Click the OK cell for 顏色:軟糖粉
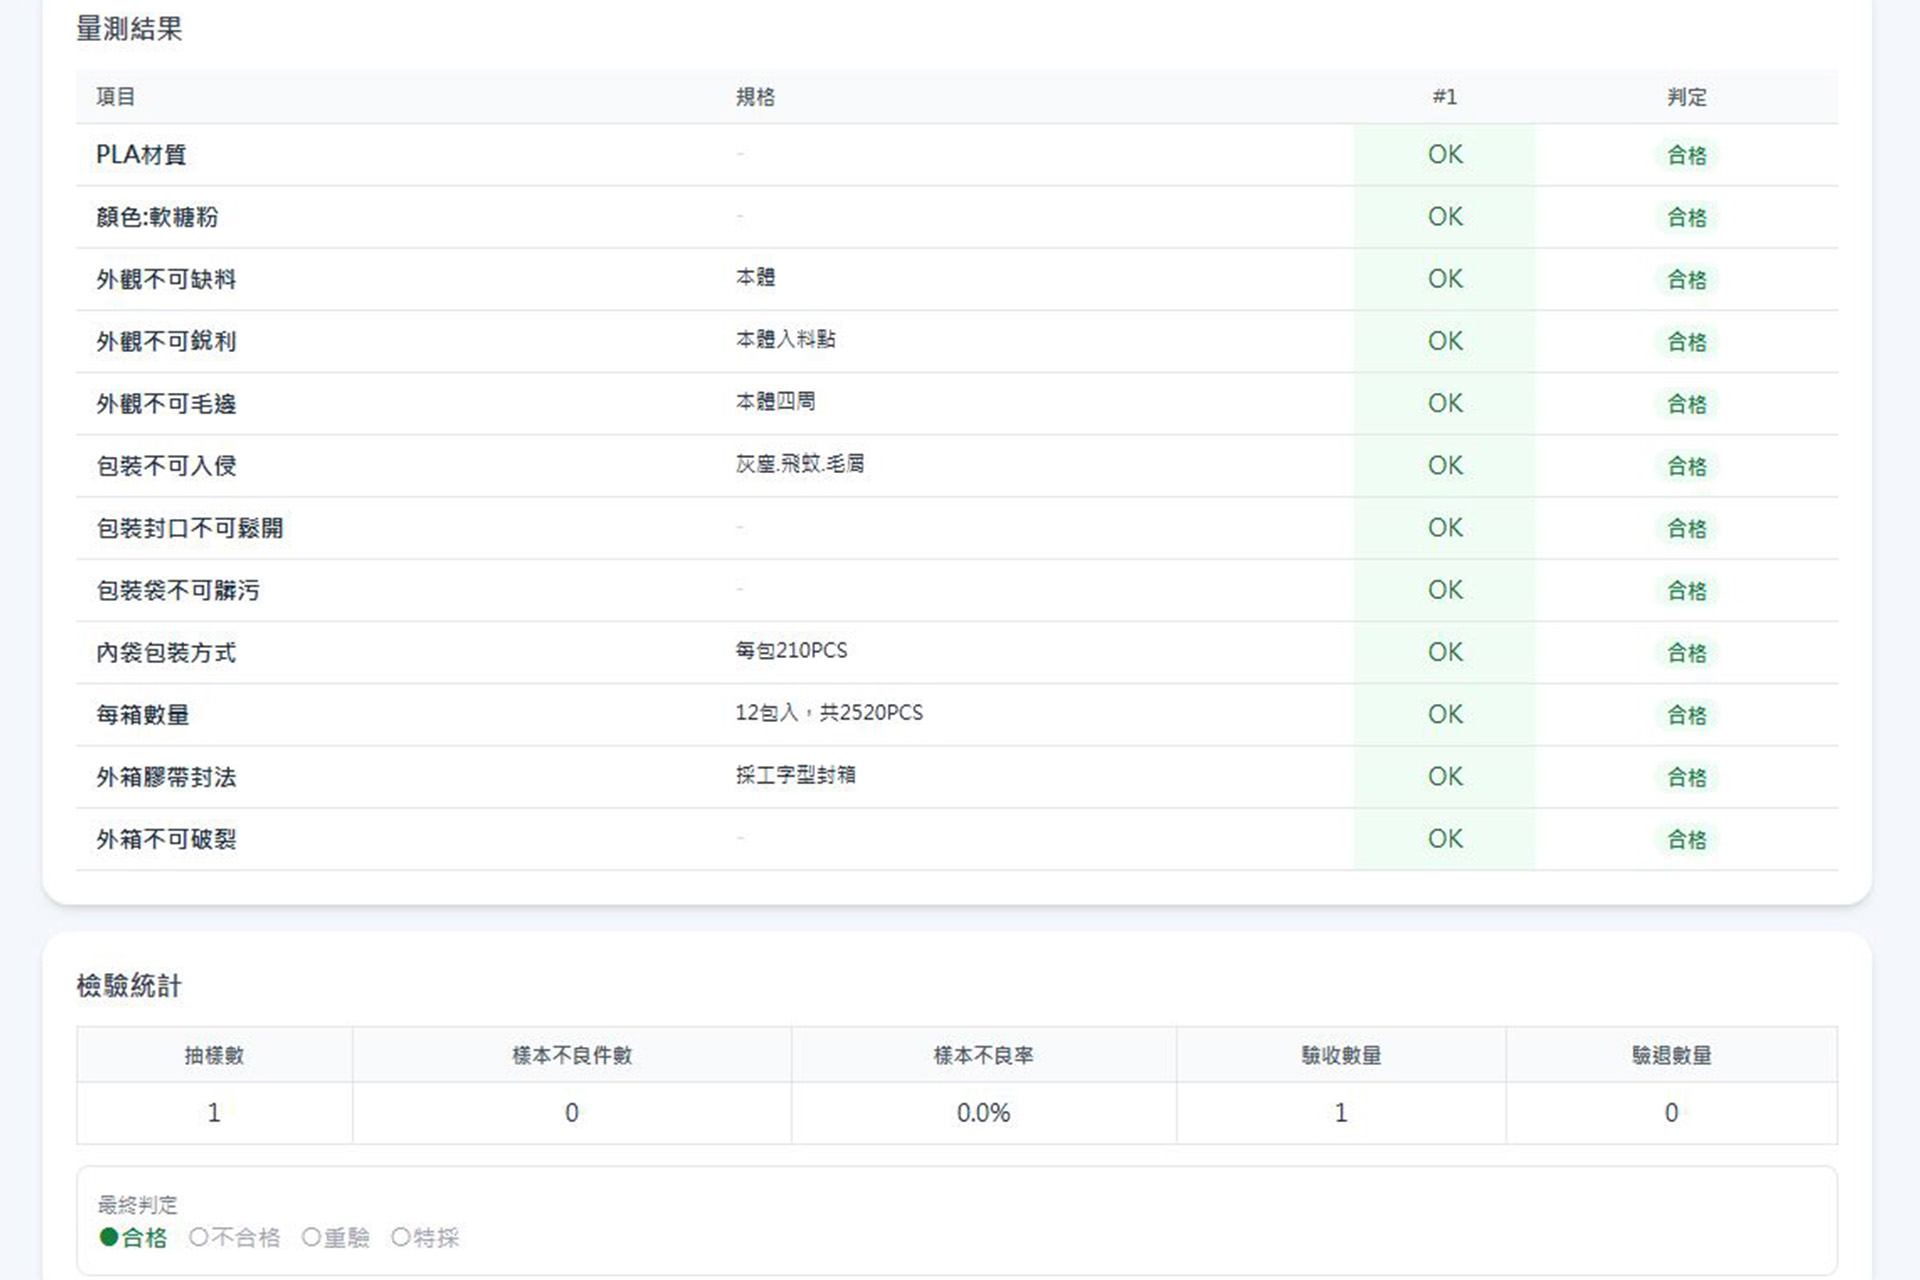This screenshot has height=1280, width=1920. click(x=1445, y=217)
